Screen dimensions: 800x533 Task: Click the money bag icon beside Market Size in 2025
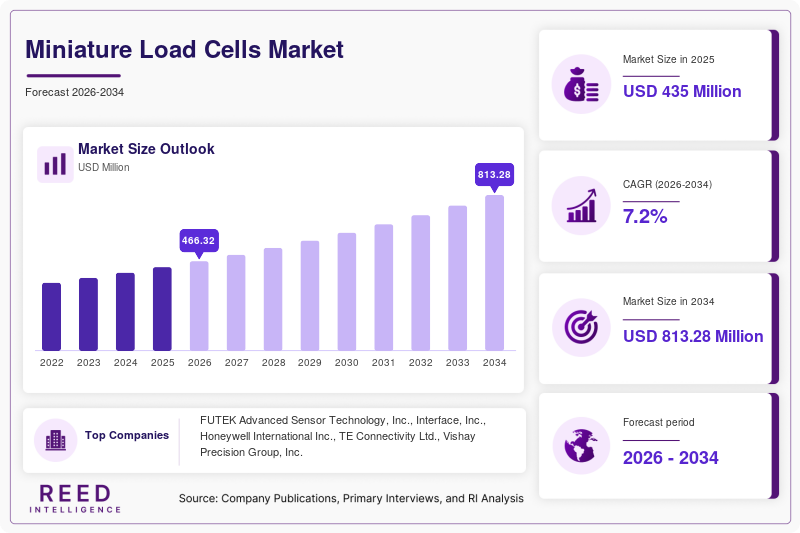coord(581,84)
